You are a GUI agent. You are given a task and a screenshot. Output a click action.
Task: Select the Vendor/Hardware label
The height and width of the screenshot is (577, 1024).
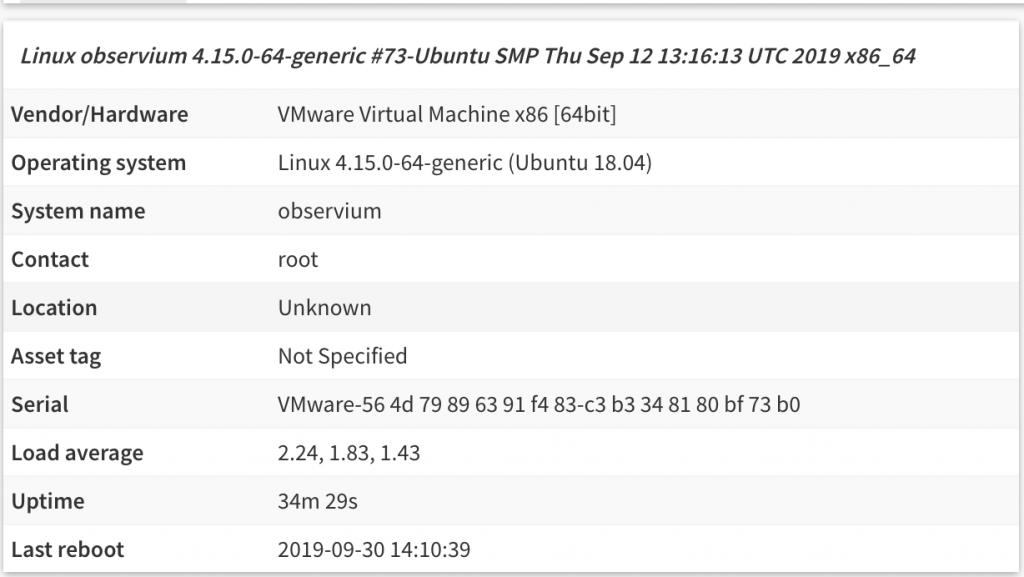[99, 114]
